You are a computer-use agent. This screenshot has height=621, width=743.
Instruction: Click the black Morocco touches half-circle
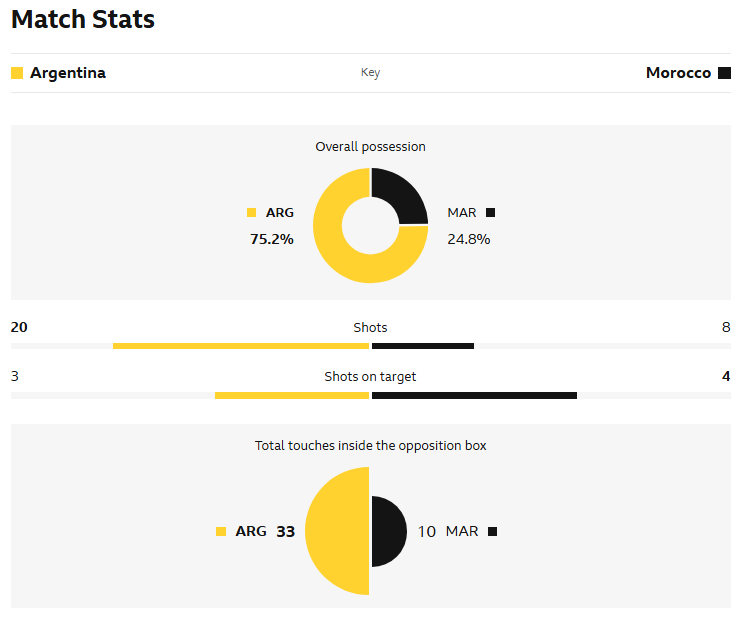[x=388, y=531]
